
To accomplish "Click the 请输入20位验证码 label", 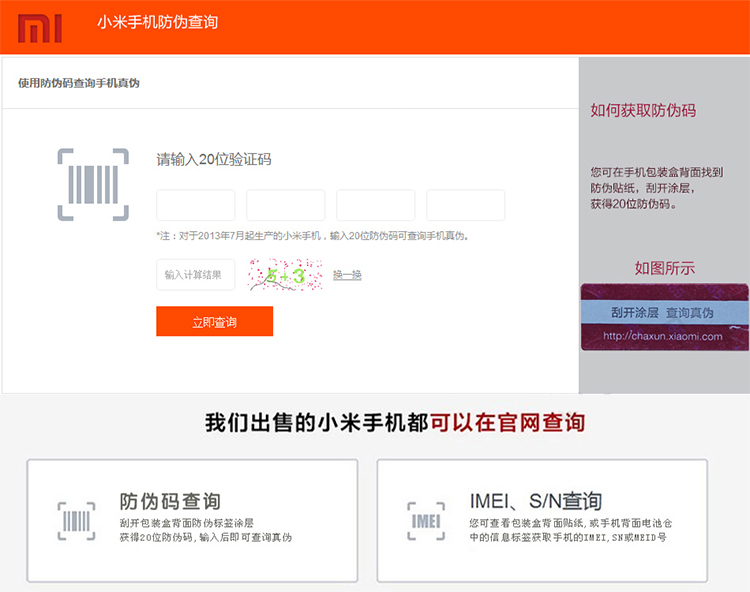I will pos(214,159).
